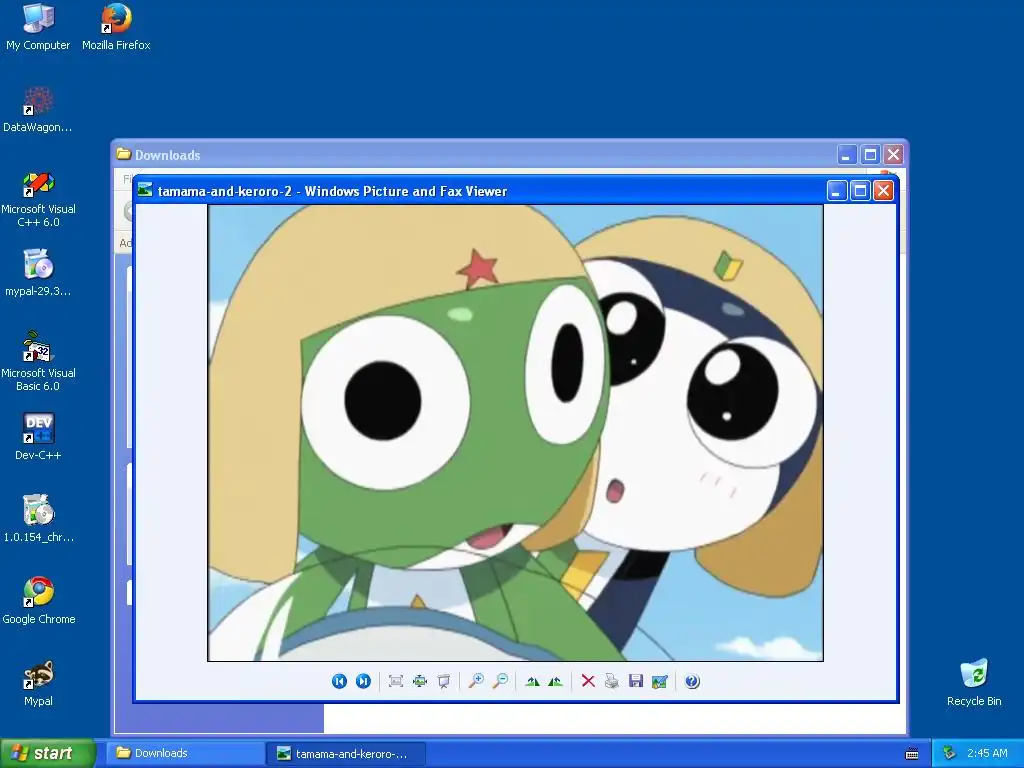Click the Safely Remove Hardware tray icon
Image resolution: width=1024 pixels, height=768 pixels.
coord(949,753)
